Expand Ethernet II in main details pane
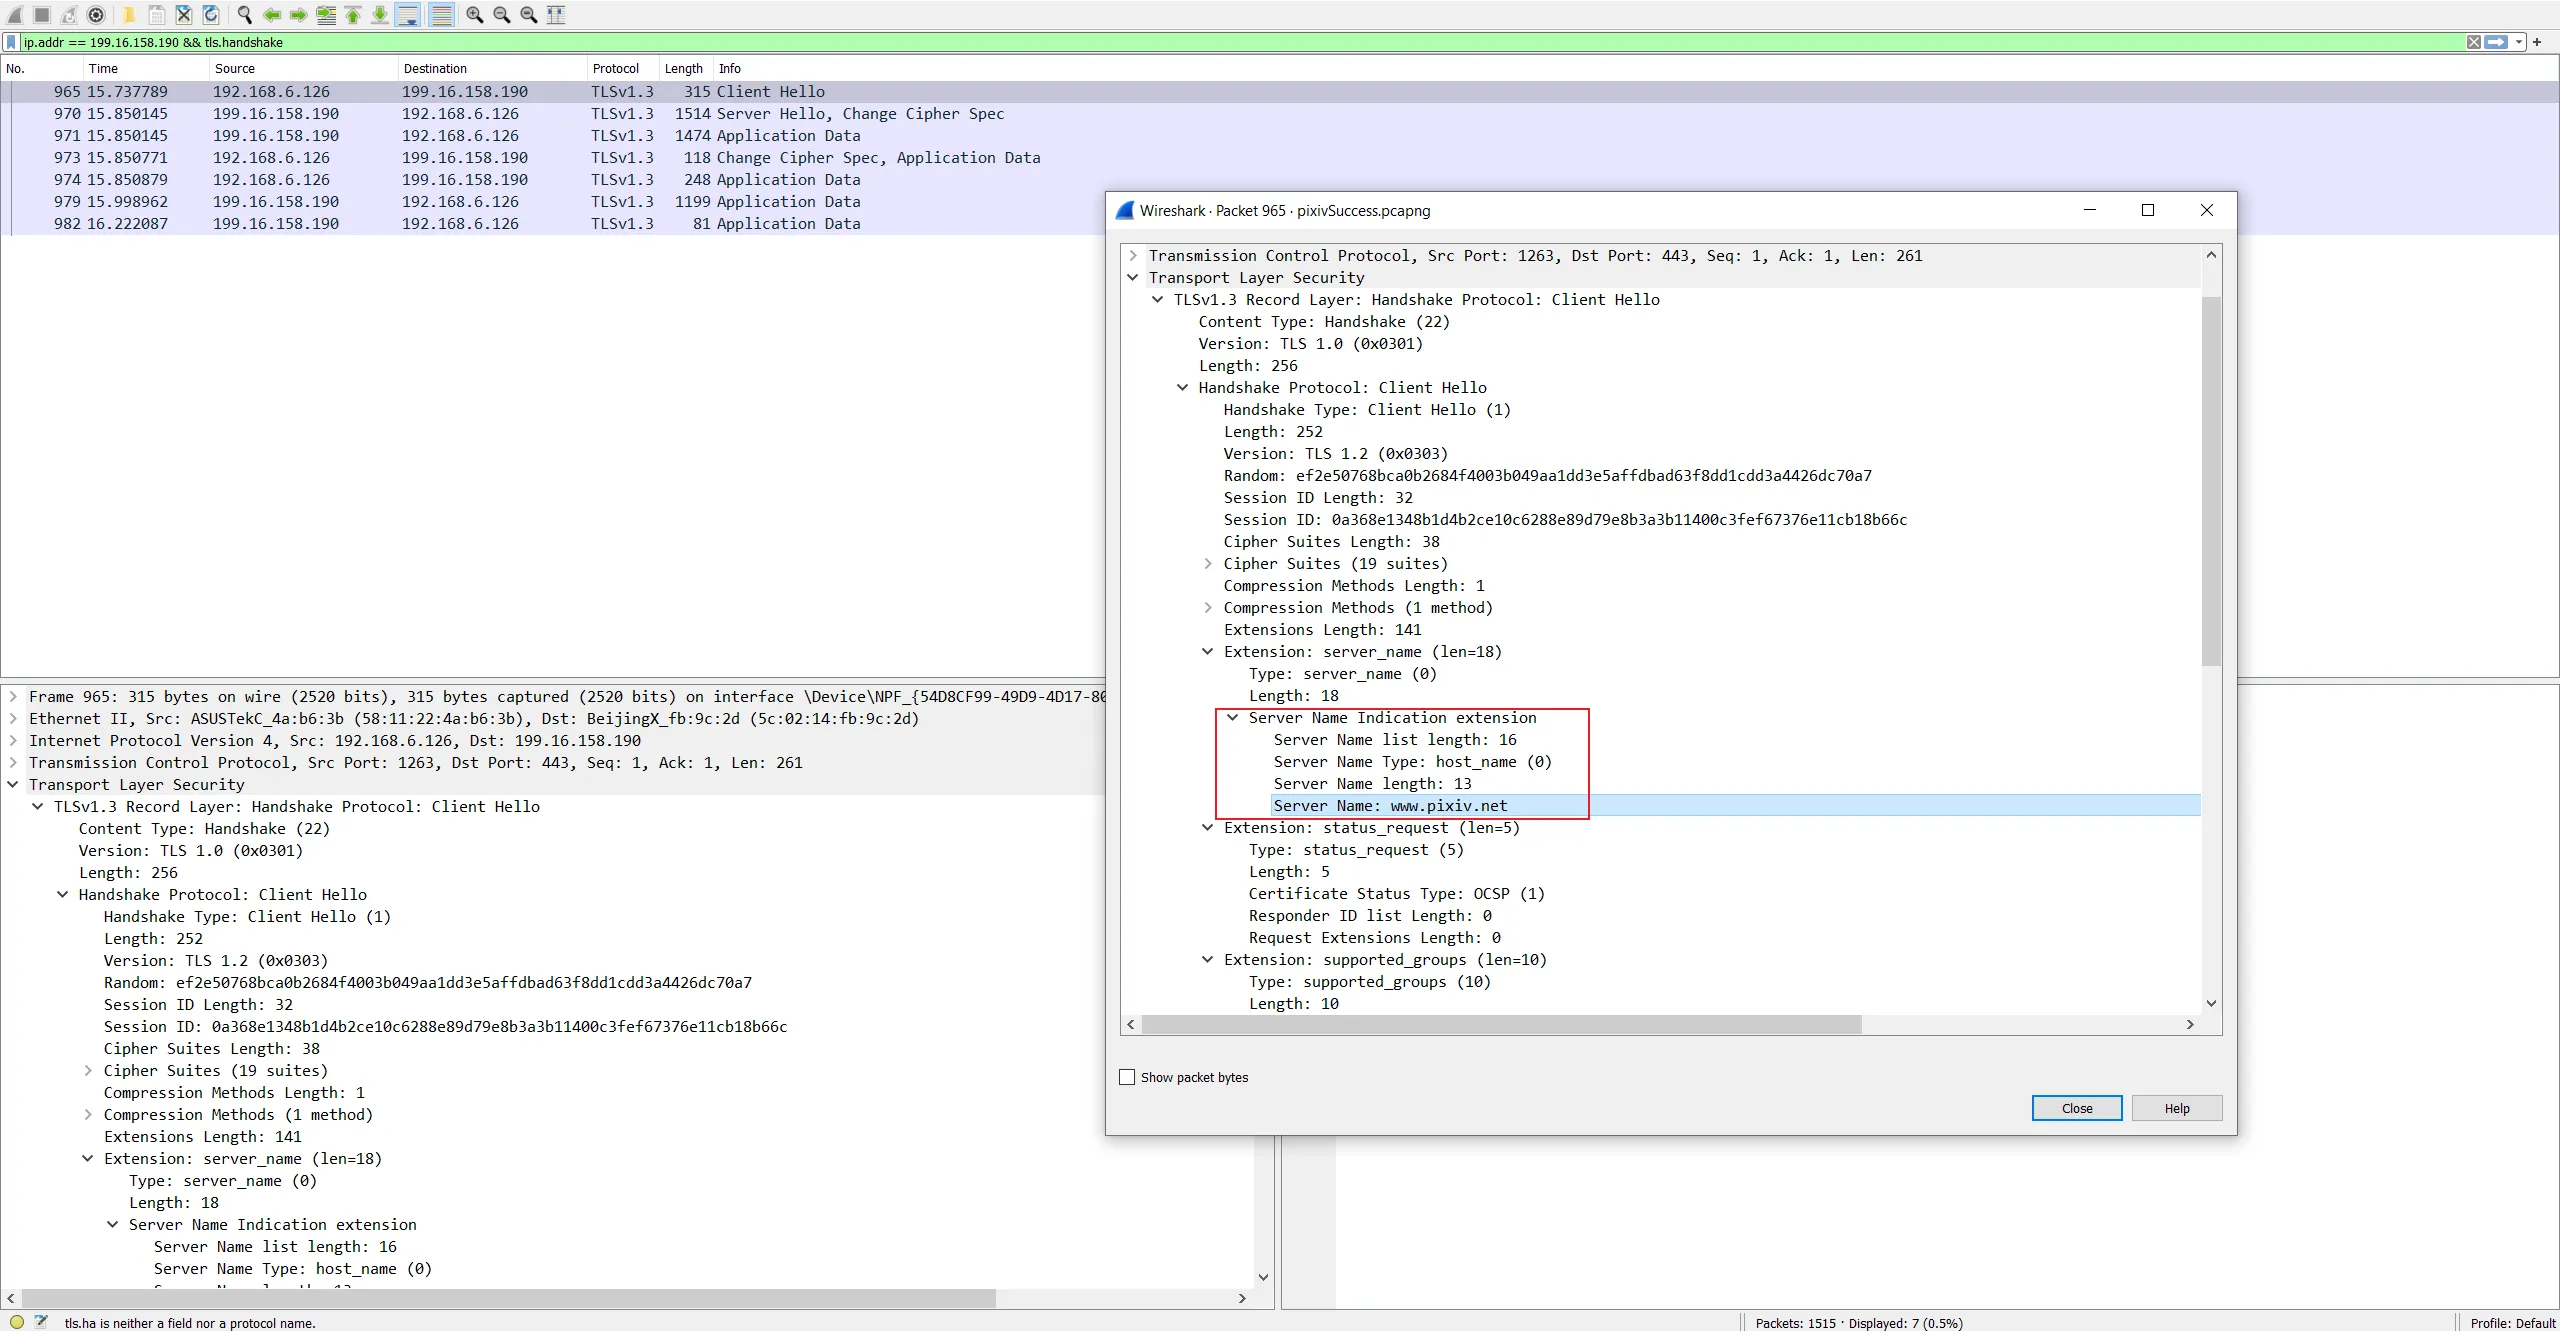 click(x=13, y=719)
